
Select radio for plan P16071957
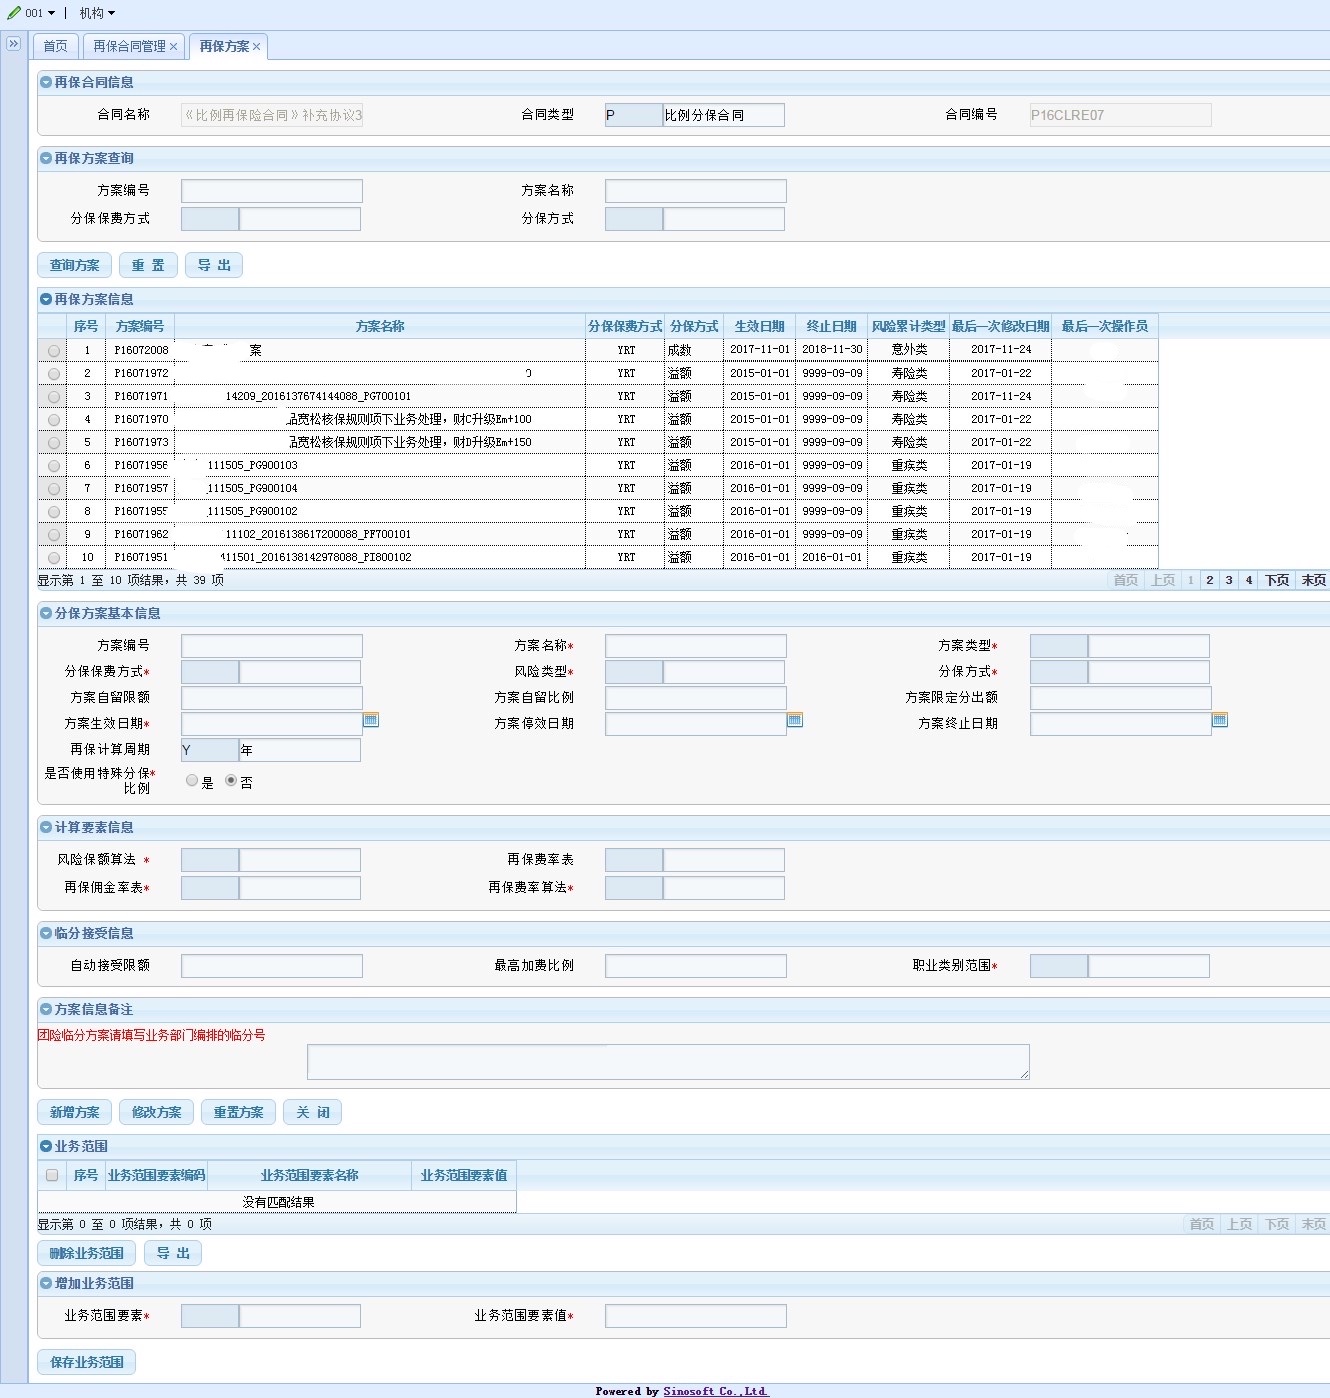tap(54, 488)
